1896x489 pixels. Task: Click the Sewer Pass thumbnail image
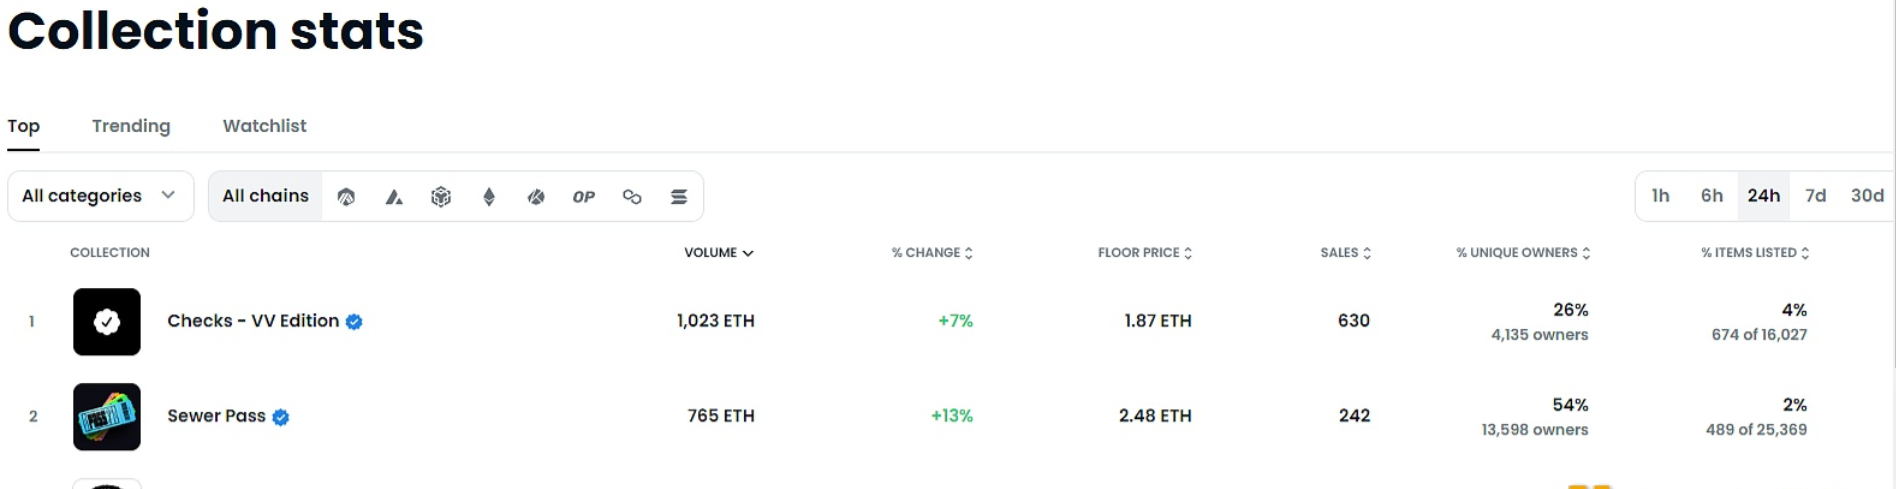(107, 417)
